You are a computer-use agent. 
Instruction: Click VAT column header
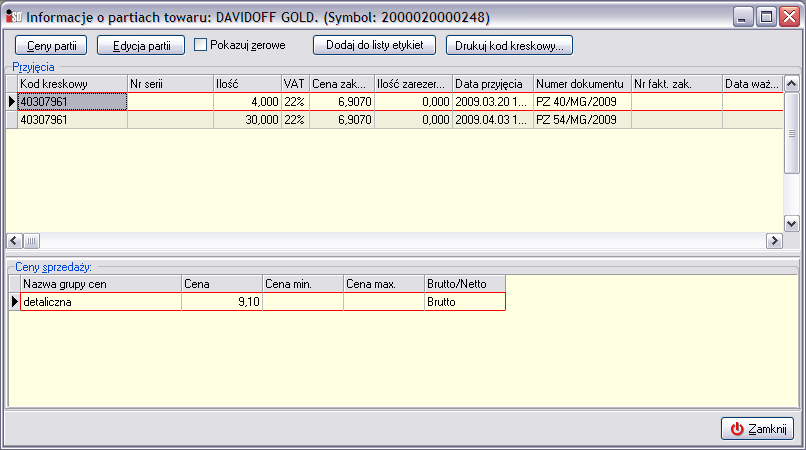click(296, 84)
